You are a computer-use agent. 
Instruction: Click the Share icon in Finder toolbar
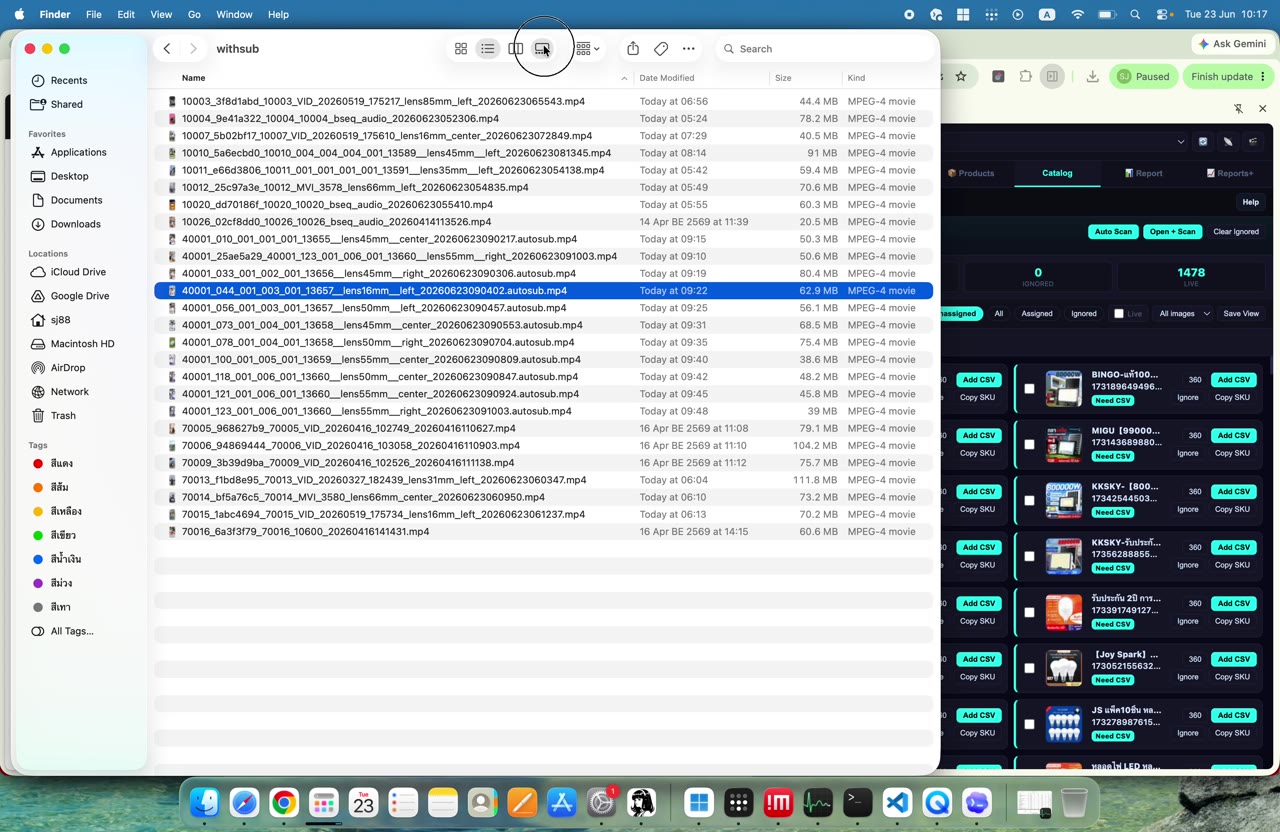click(633, 48)
